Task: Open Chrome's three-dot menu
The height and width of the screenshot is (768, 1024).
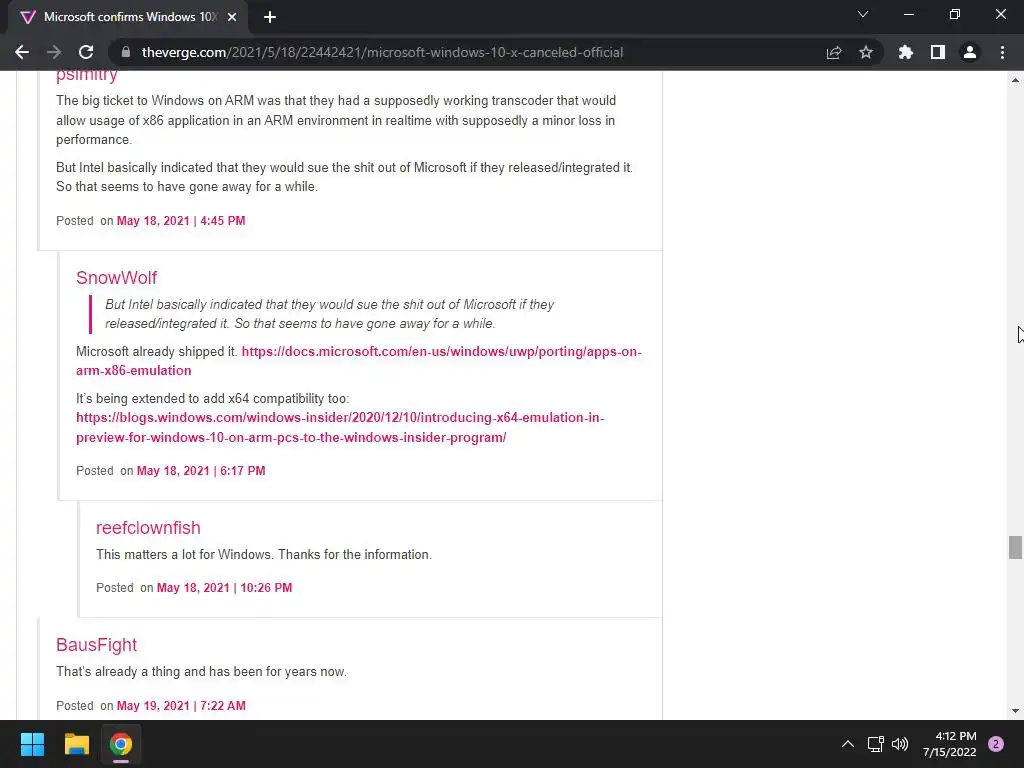Action: click(1002, 52)
